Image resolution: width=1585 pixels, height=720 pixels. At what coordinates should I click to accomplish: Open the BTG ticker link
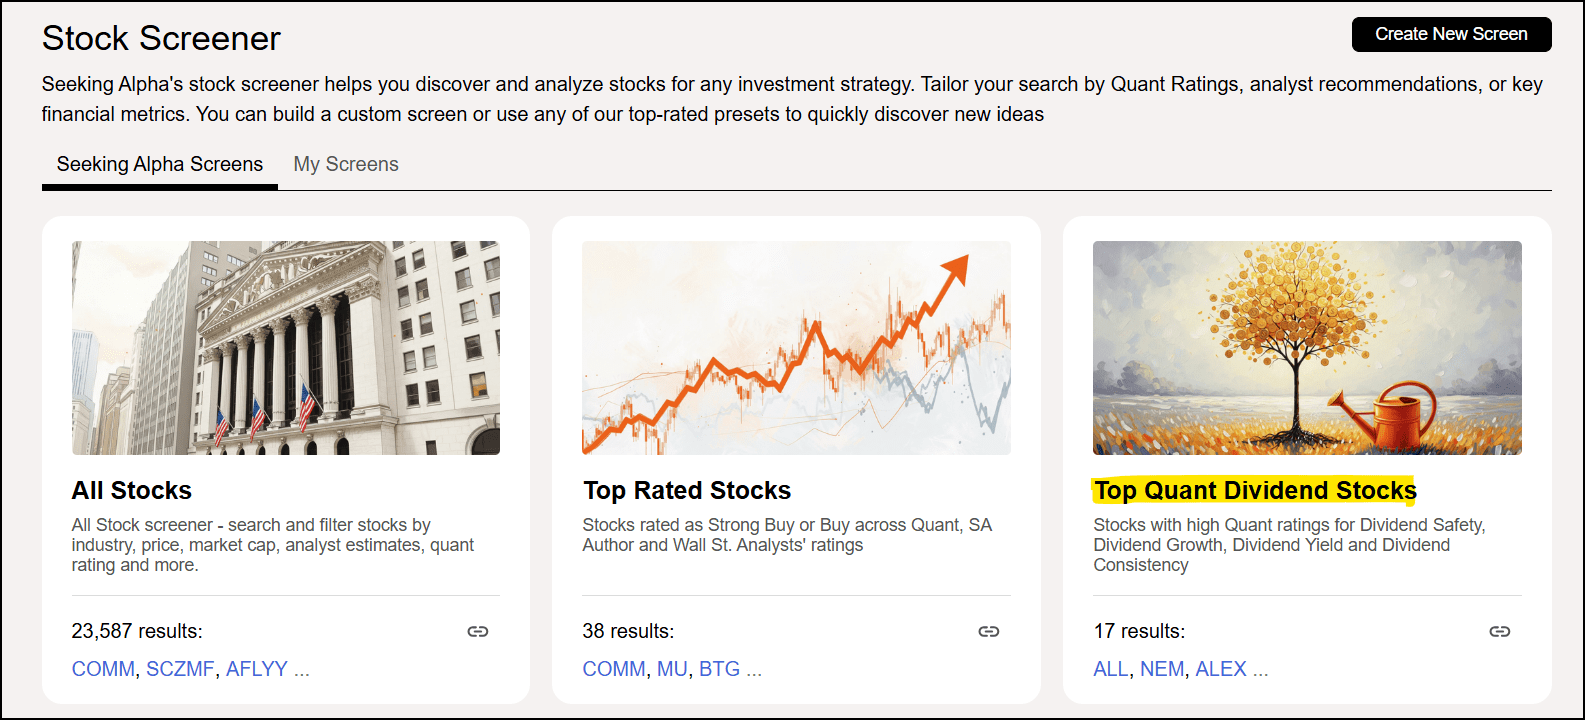click(x=719, y=669)
